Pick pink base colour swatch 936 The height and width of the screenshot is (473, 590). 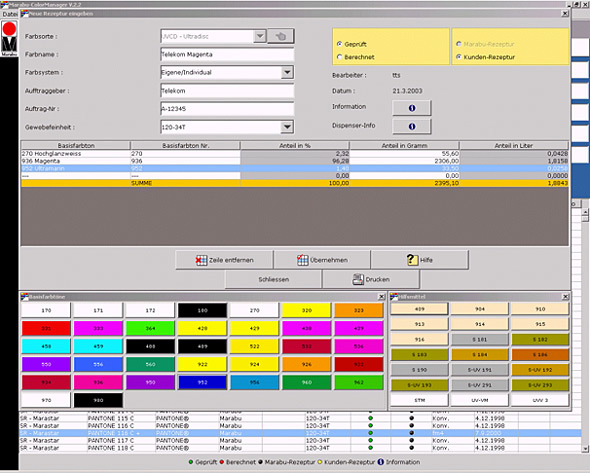point(98,382)
